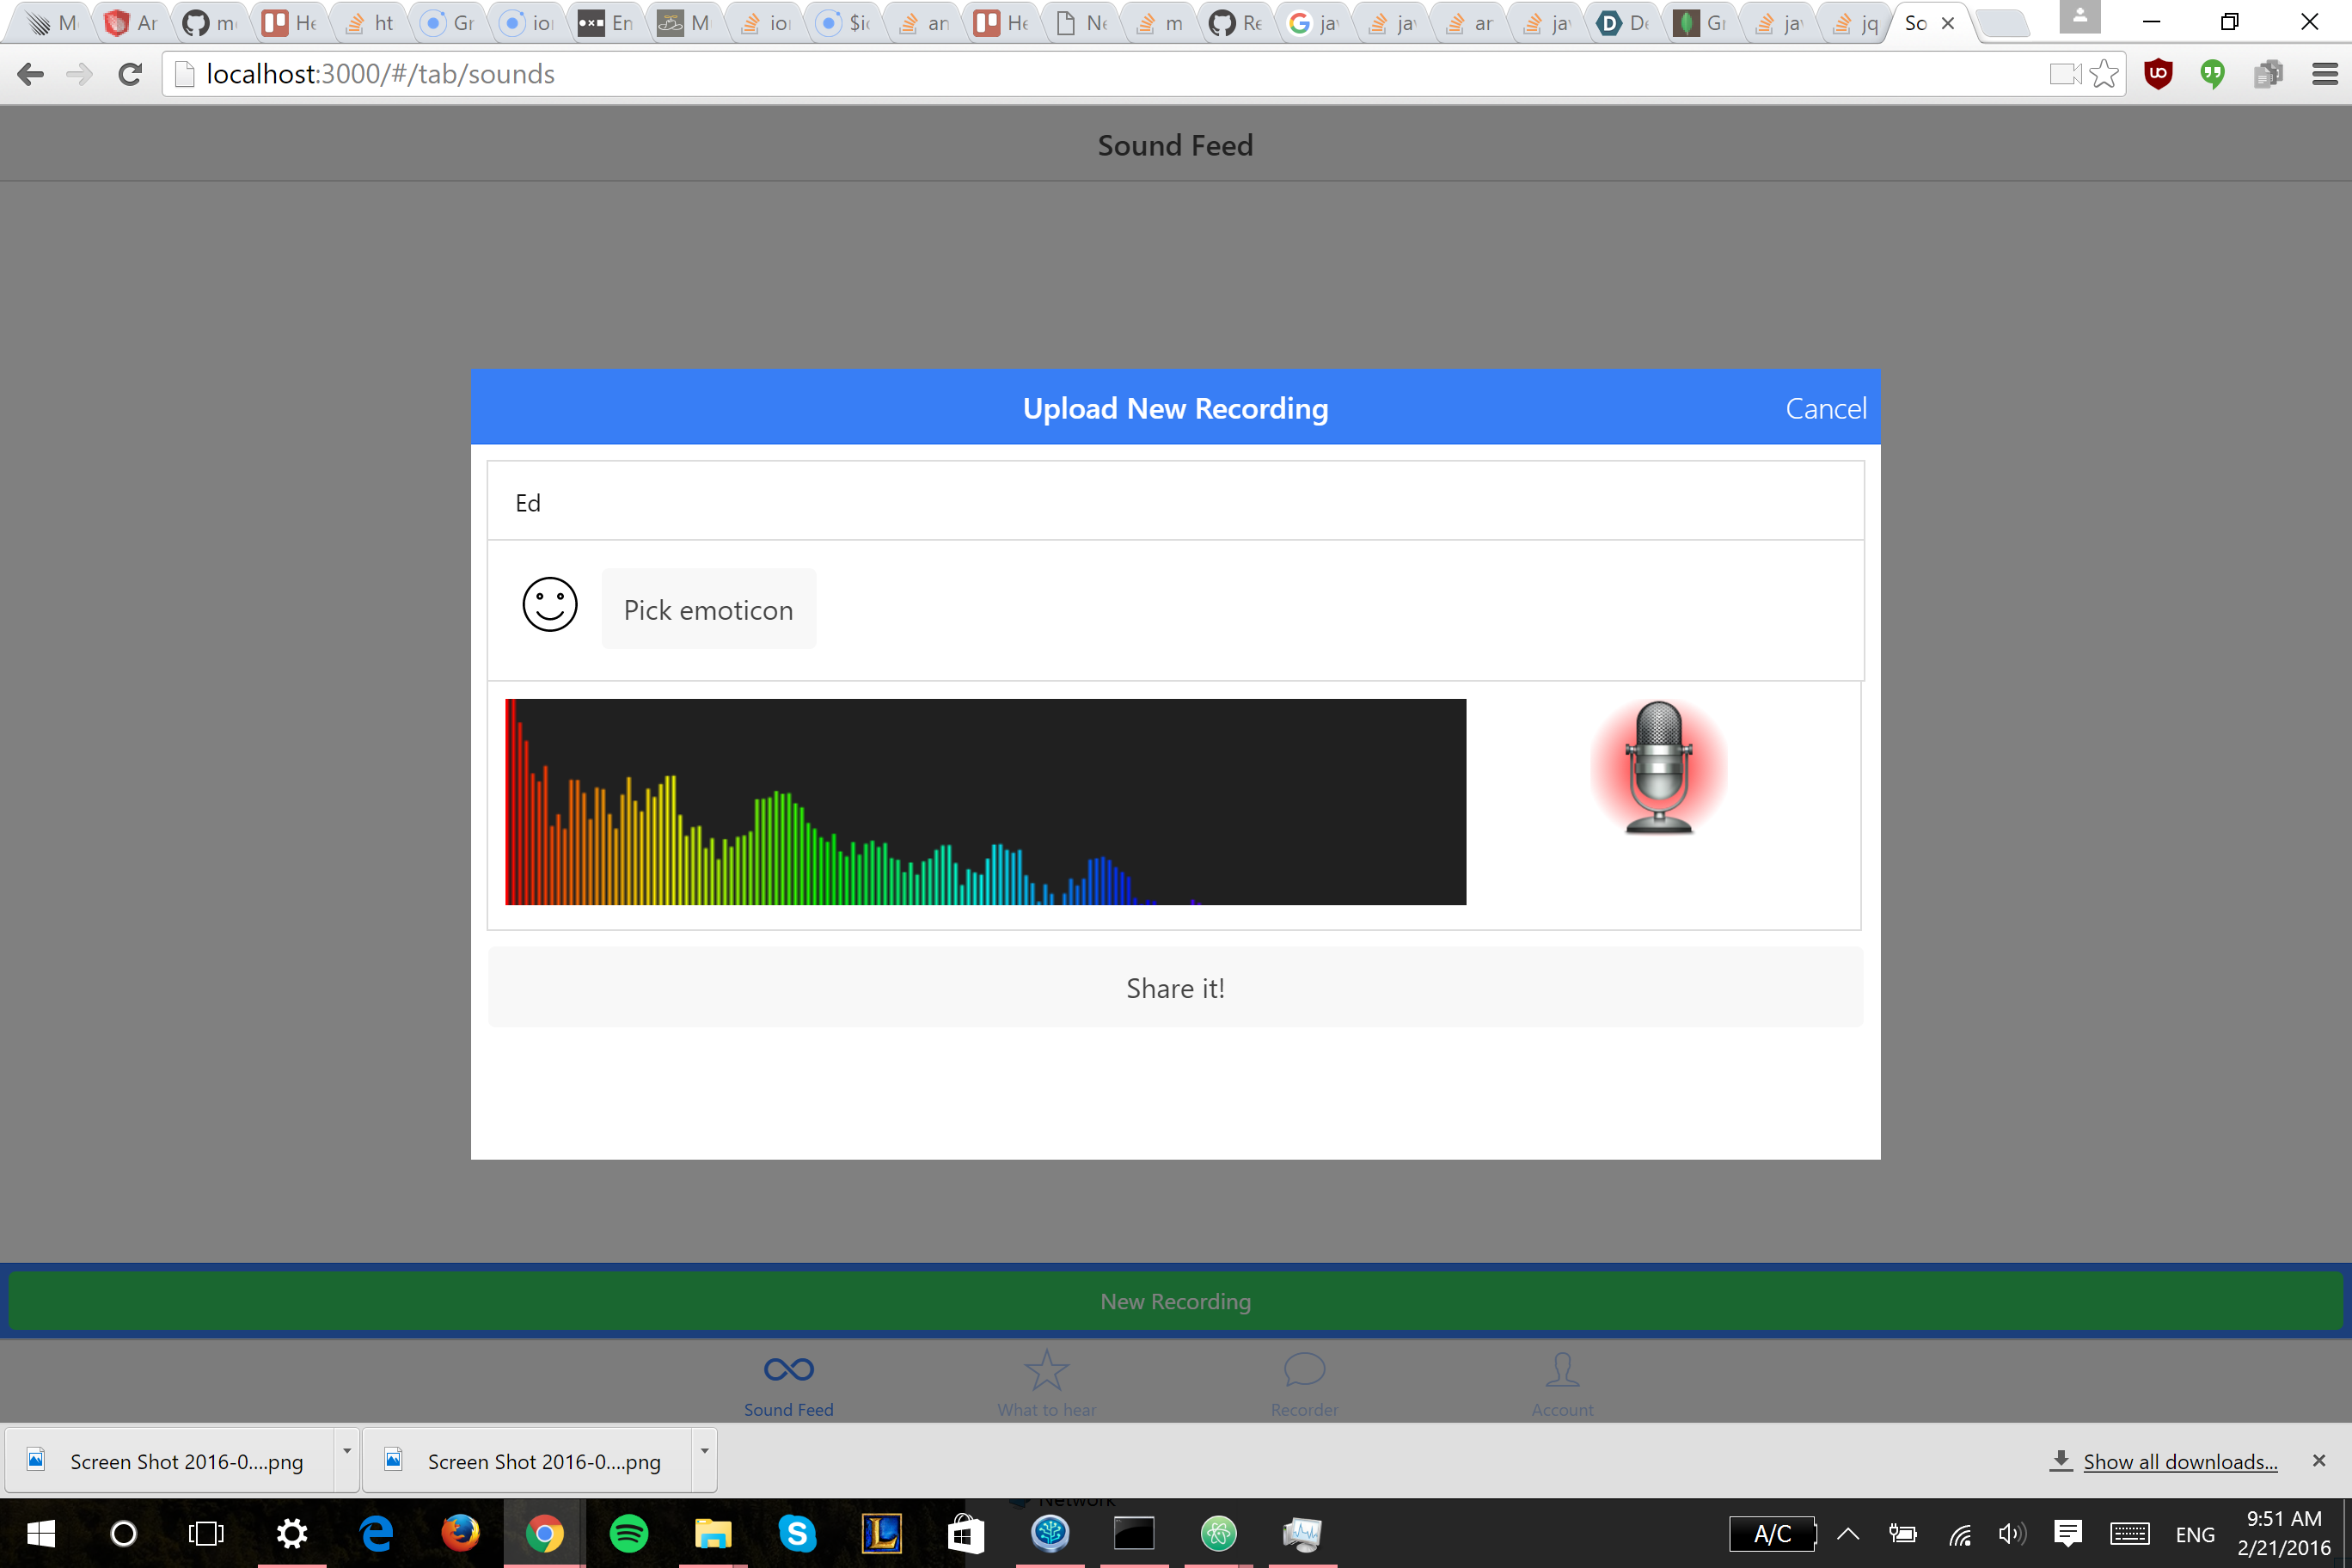Click the smiley face emoticon icon
The width and height of the screenshot is (2352, 1568).
coord(550,605)
